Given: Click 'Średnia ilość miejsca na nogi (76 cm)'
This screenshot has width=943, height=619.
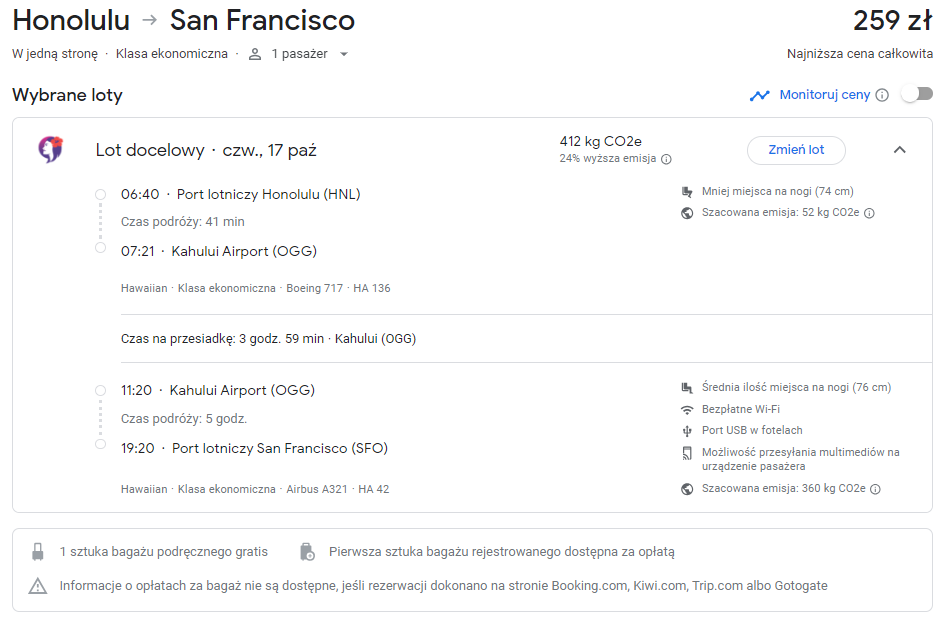Looking at the screenshot, I should (x=796, y=387).
